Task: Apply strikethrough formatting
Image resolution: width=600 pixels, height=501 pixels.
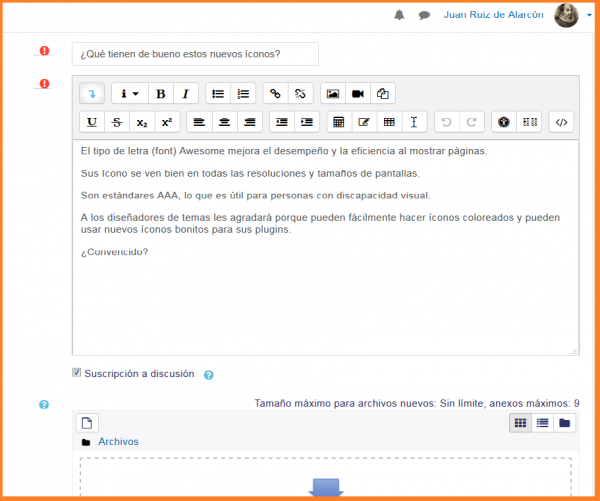Action: [x=118, y=123]
